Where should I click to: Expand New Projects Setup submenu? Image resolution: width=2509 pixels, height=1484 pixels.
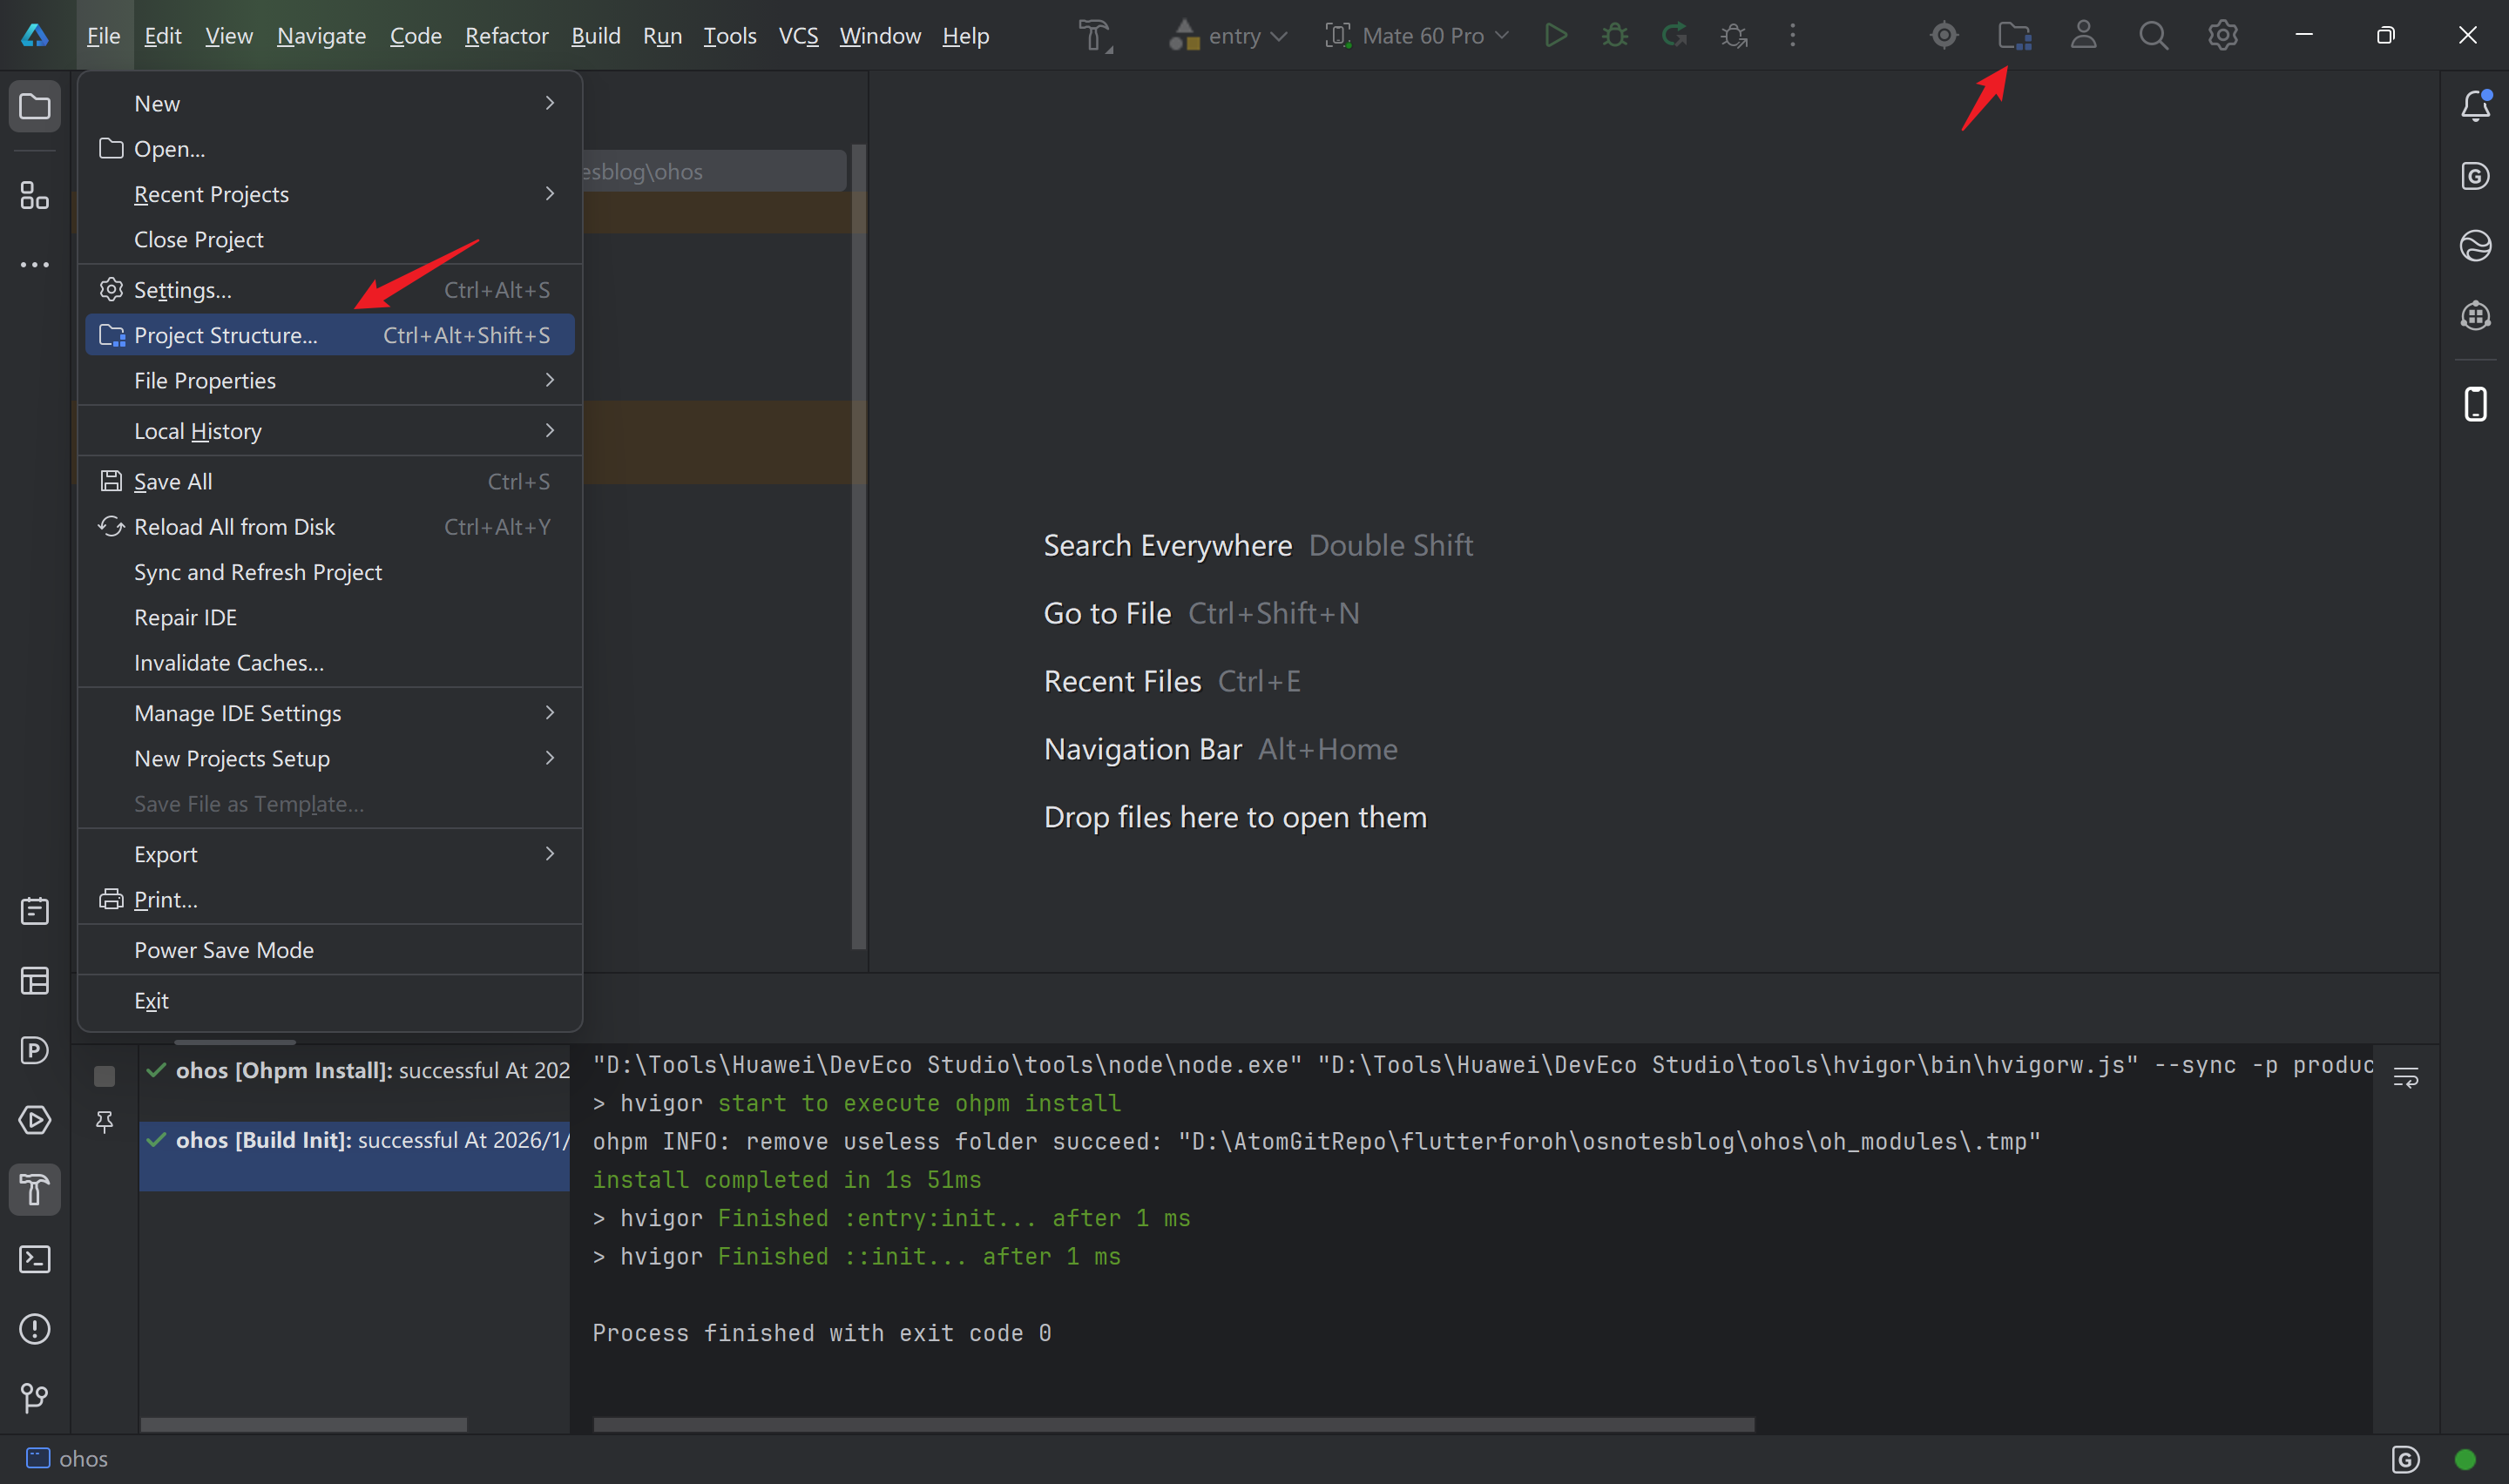[330, 758]
